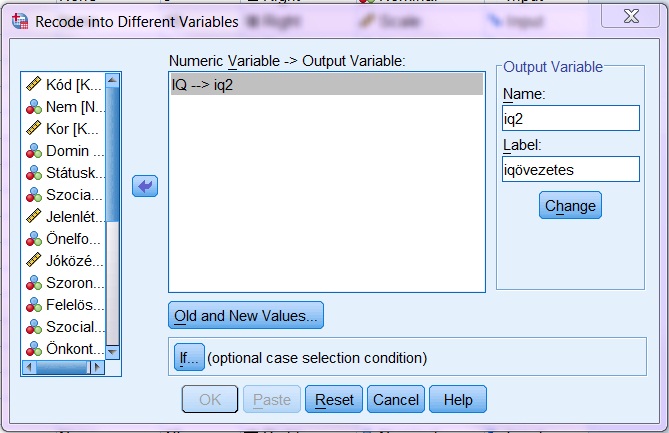Click the arrow button to move the variable back
The image size is (669, 433).
[145, 187]
